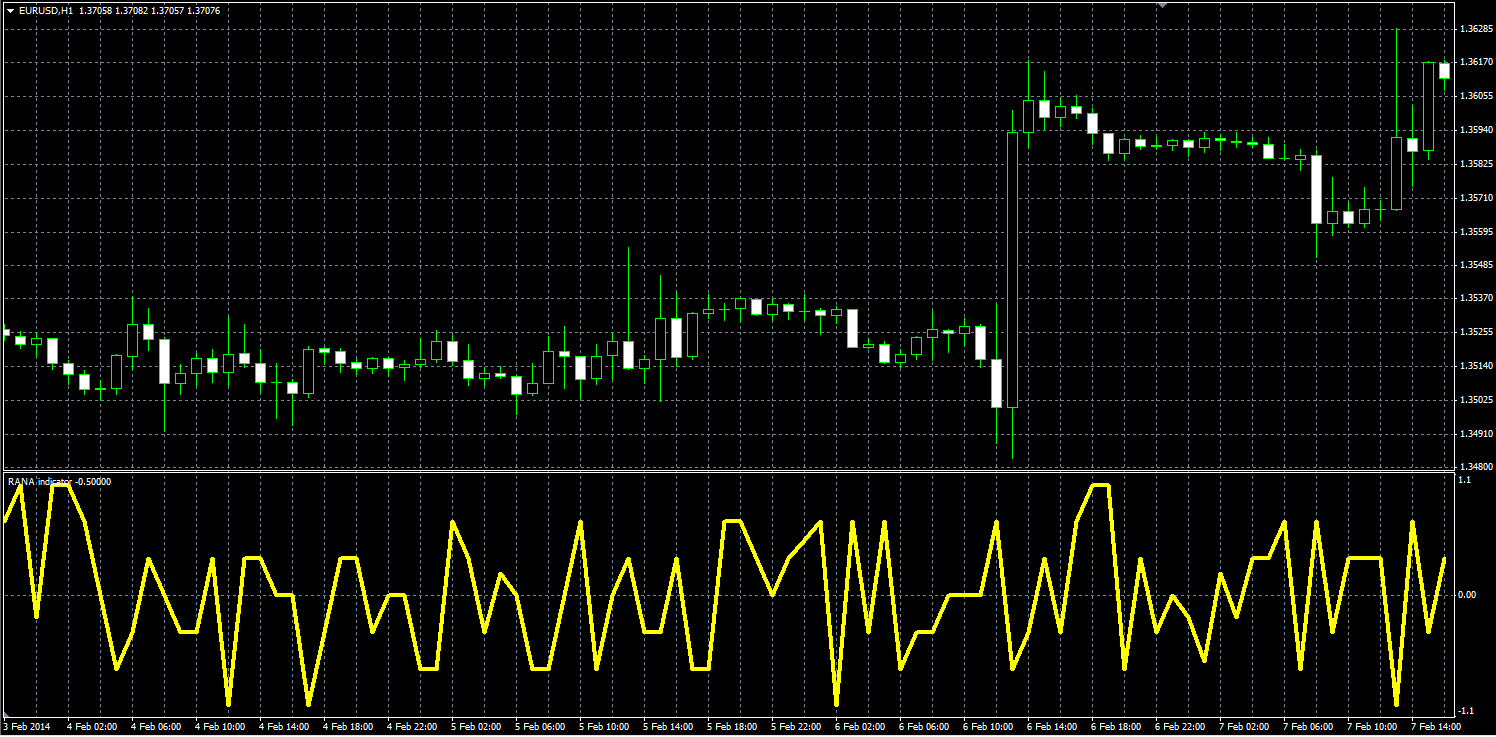The height and width of the screenshot is (737, 1496).
Task: Select the RANA indicator -0.50000 label
Action: [x=59, y=482]
